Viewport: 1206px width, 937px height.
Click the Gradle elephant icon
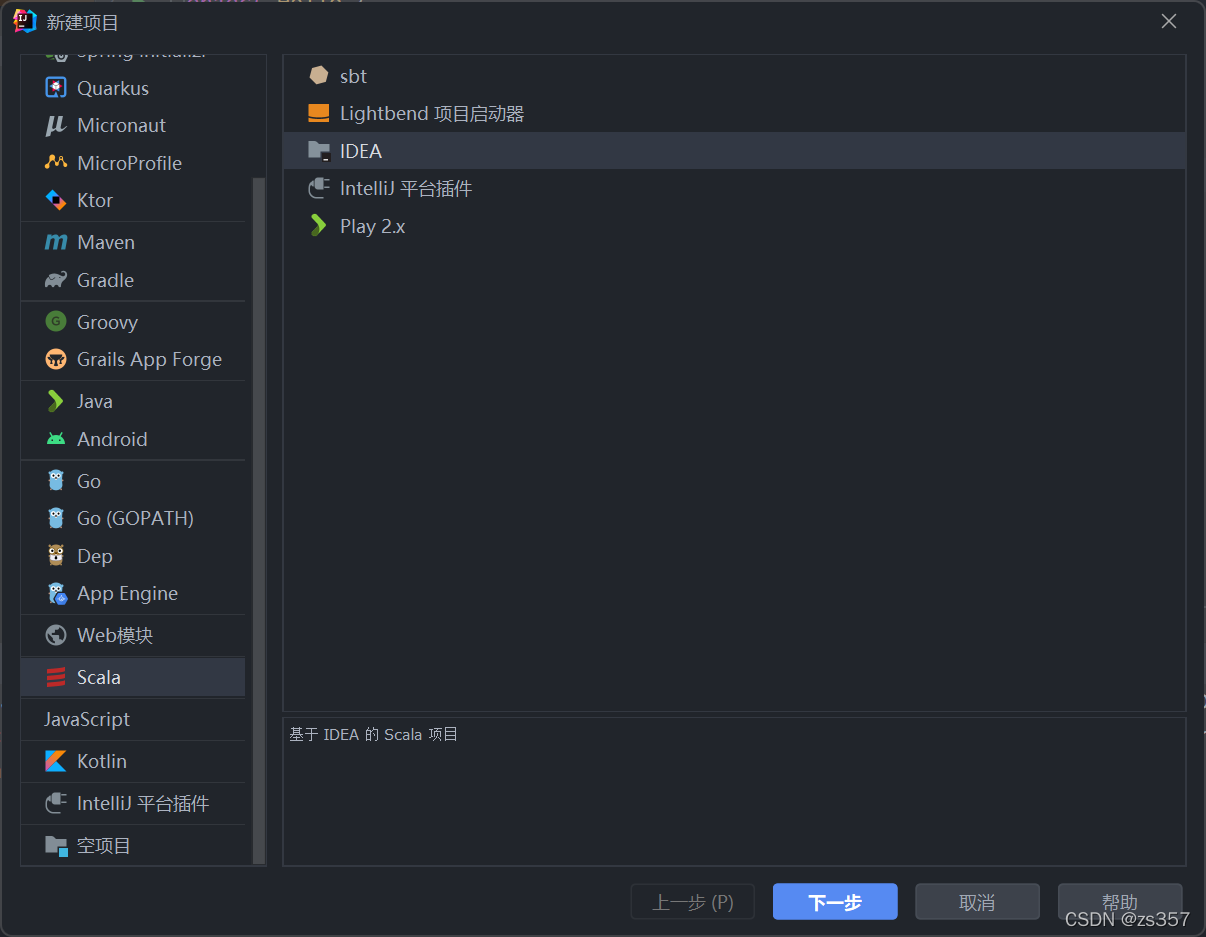(56, 280)
